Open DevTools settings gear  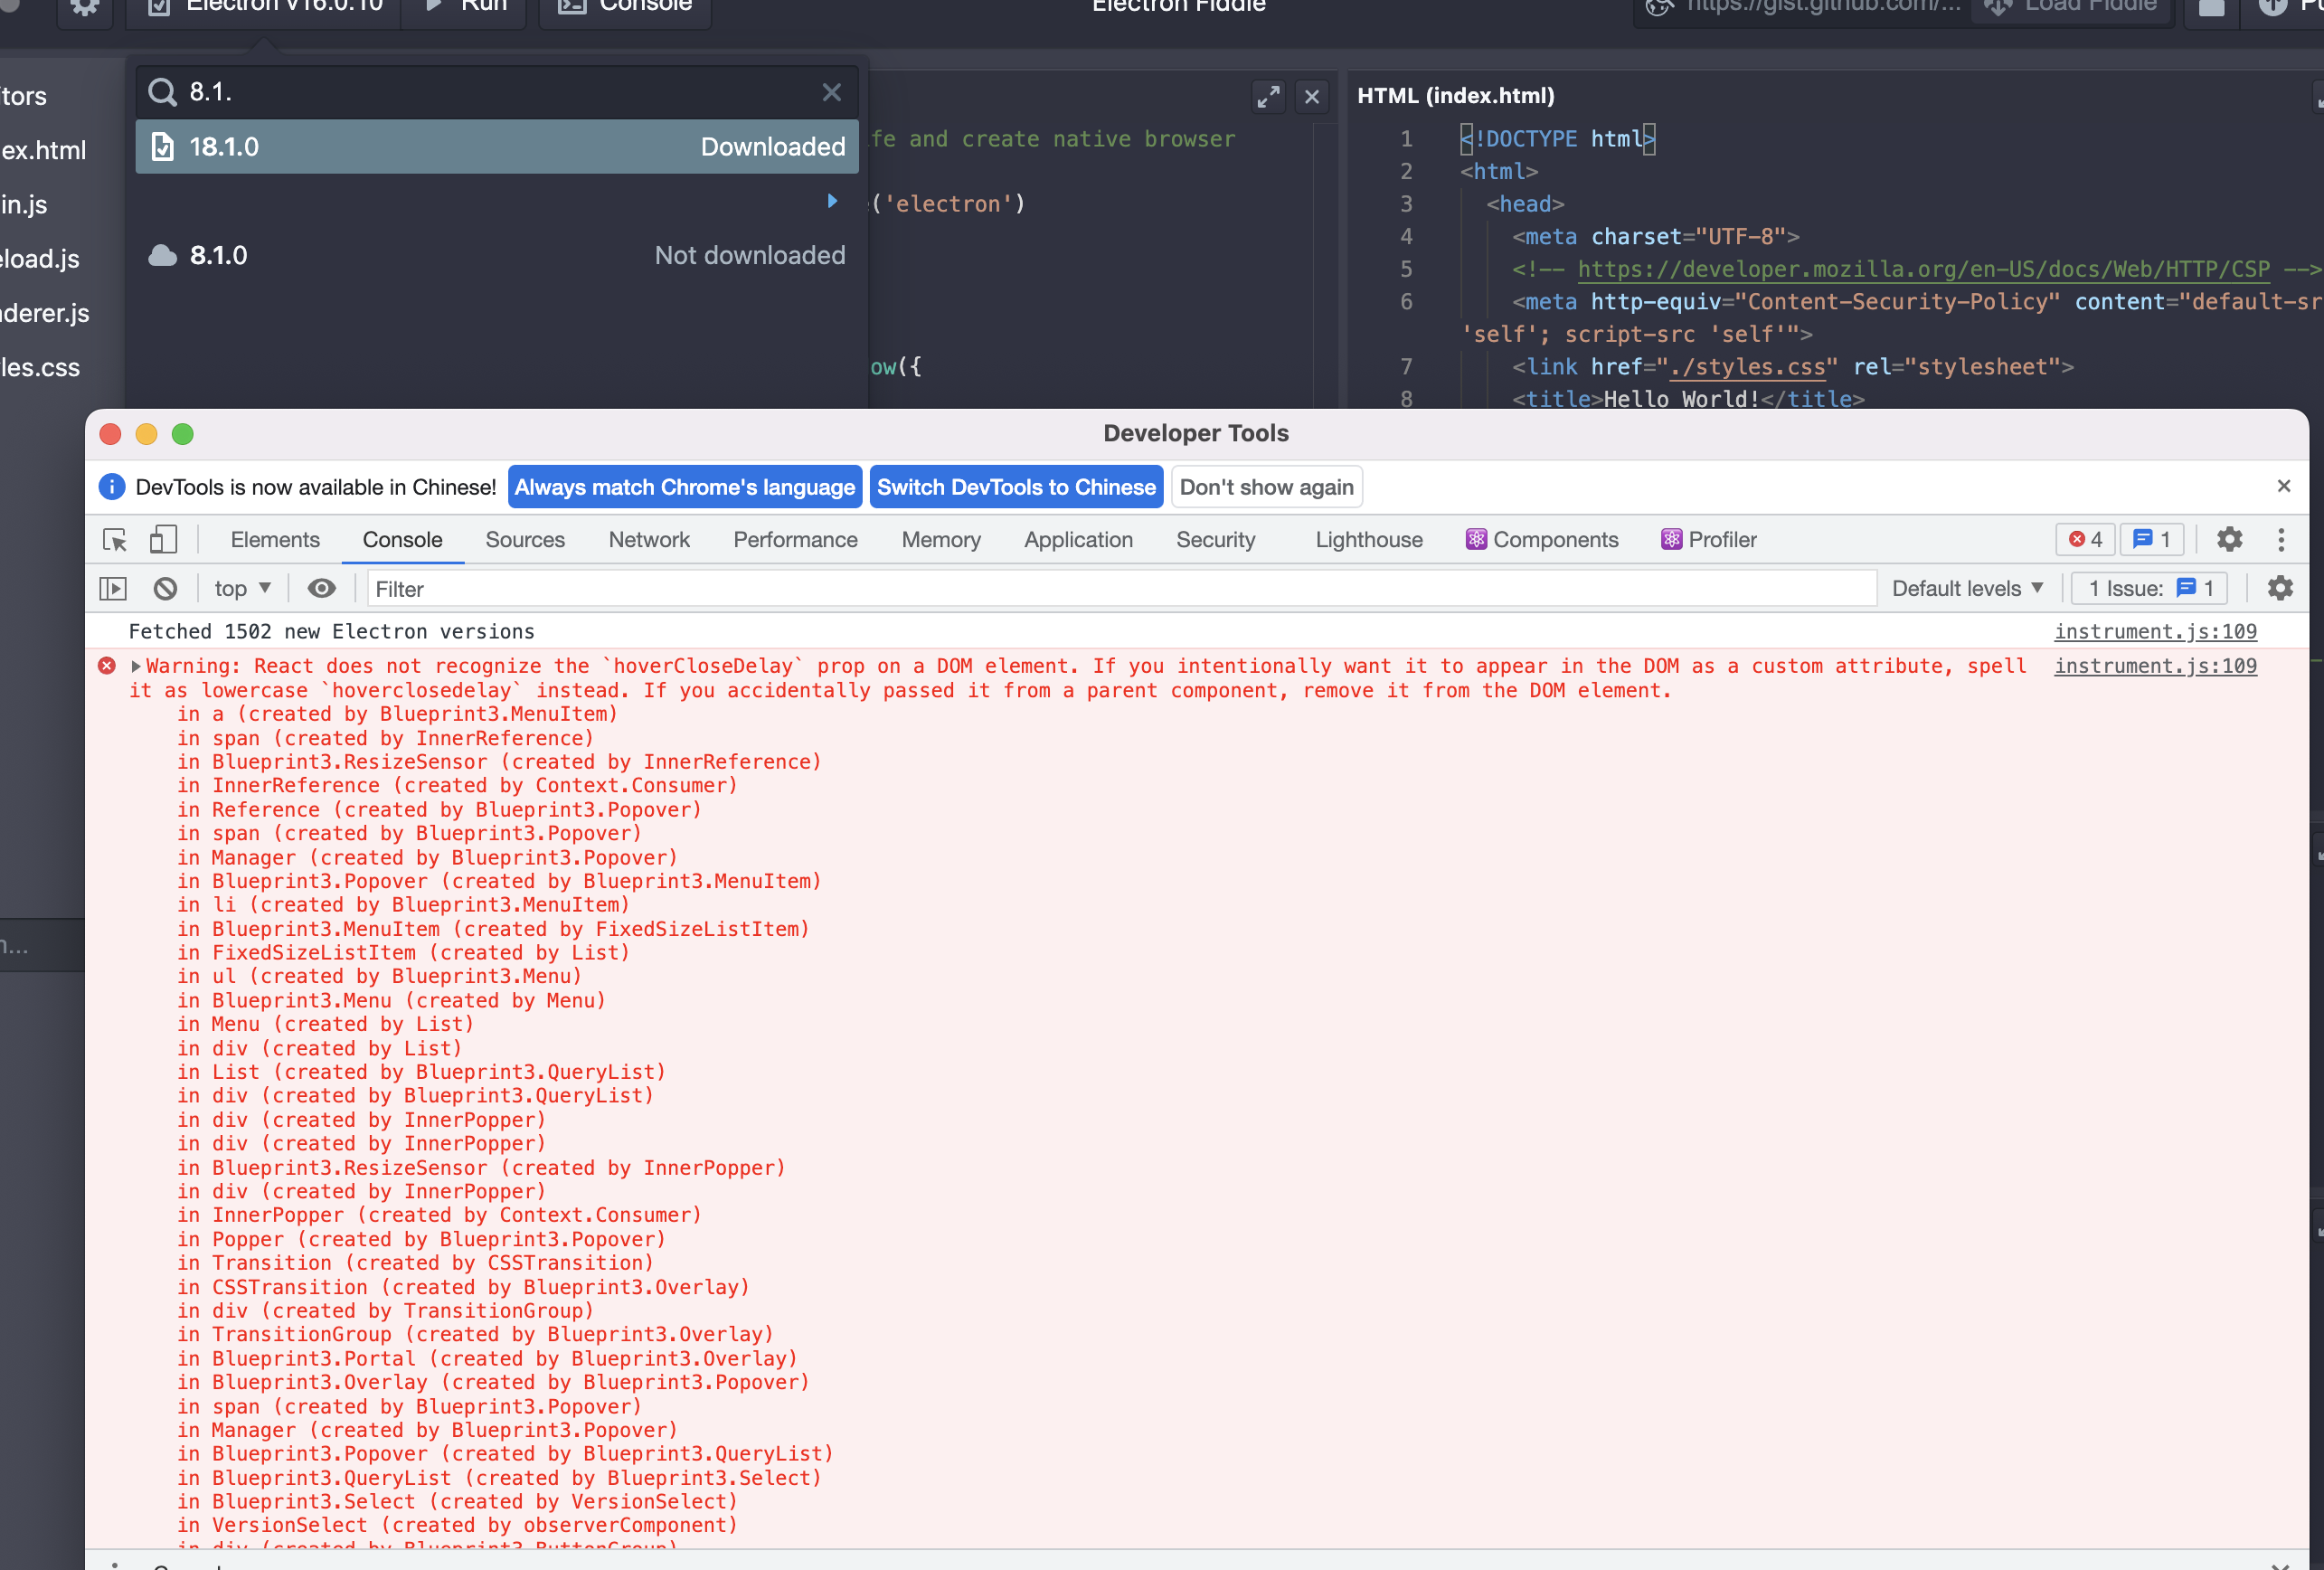pos(2228,539)
